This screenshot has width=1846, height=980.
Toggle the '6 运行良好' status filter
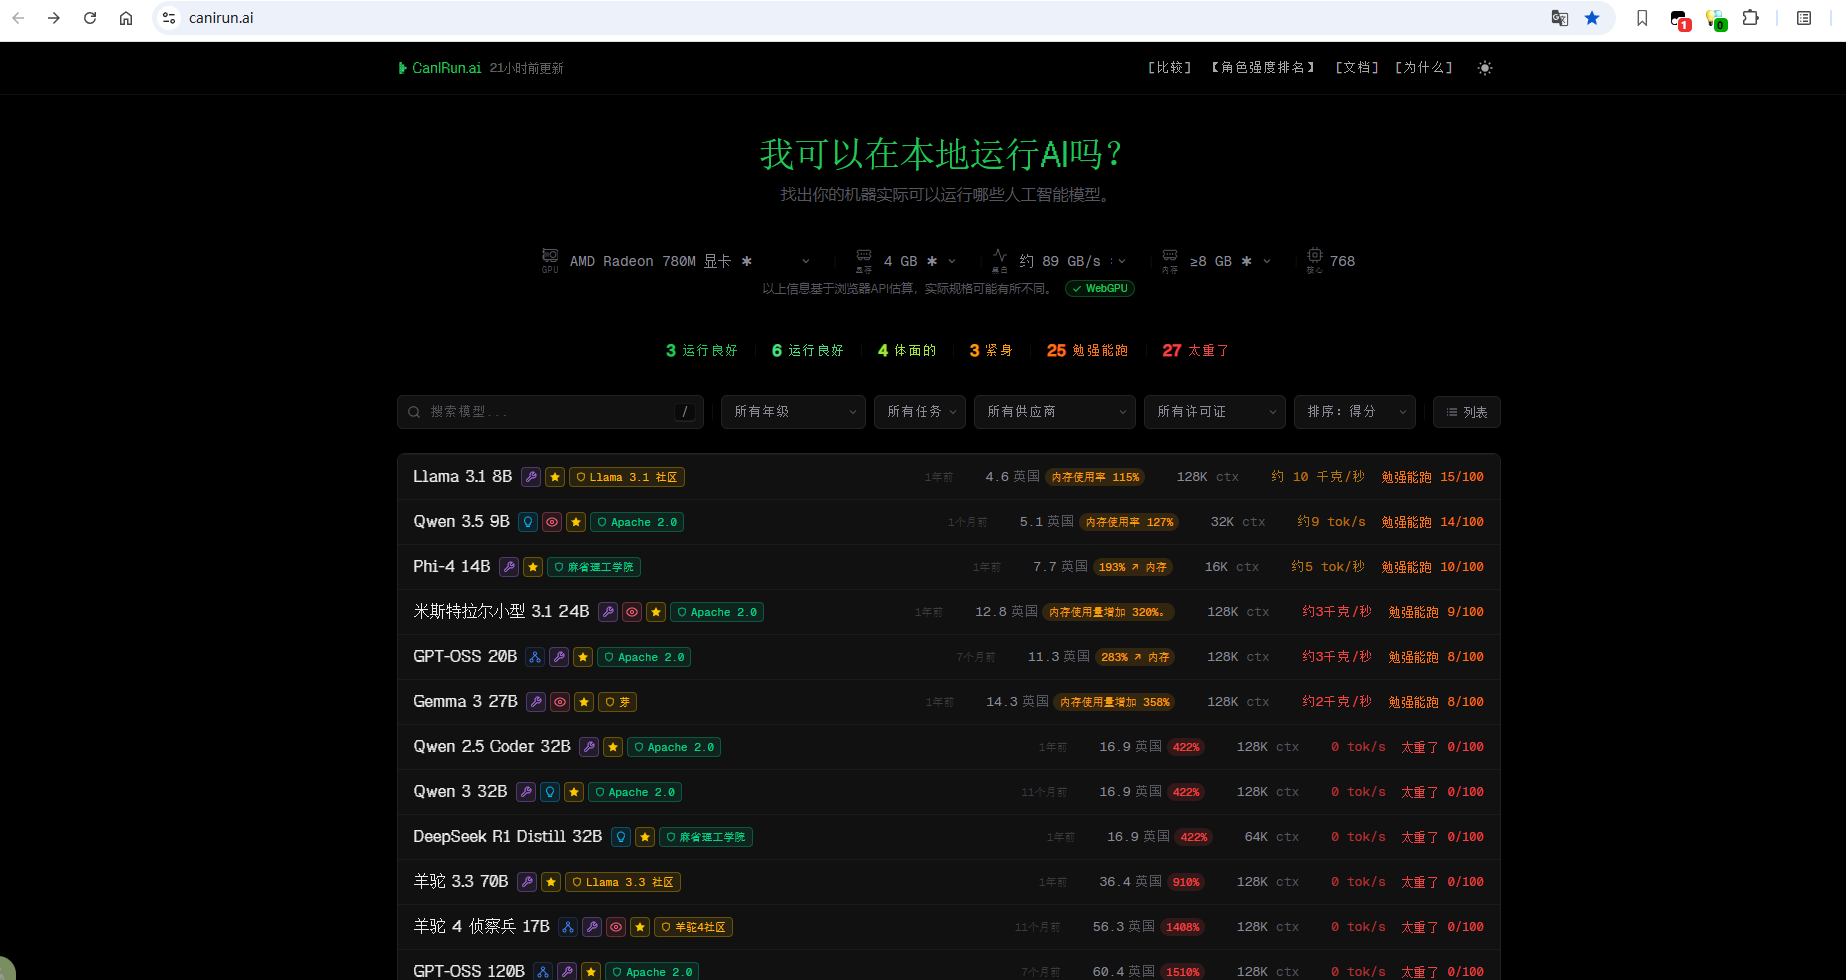808,351
